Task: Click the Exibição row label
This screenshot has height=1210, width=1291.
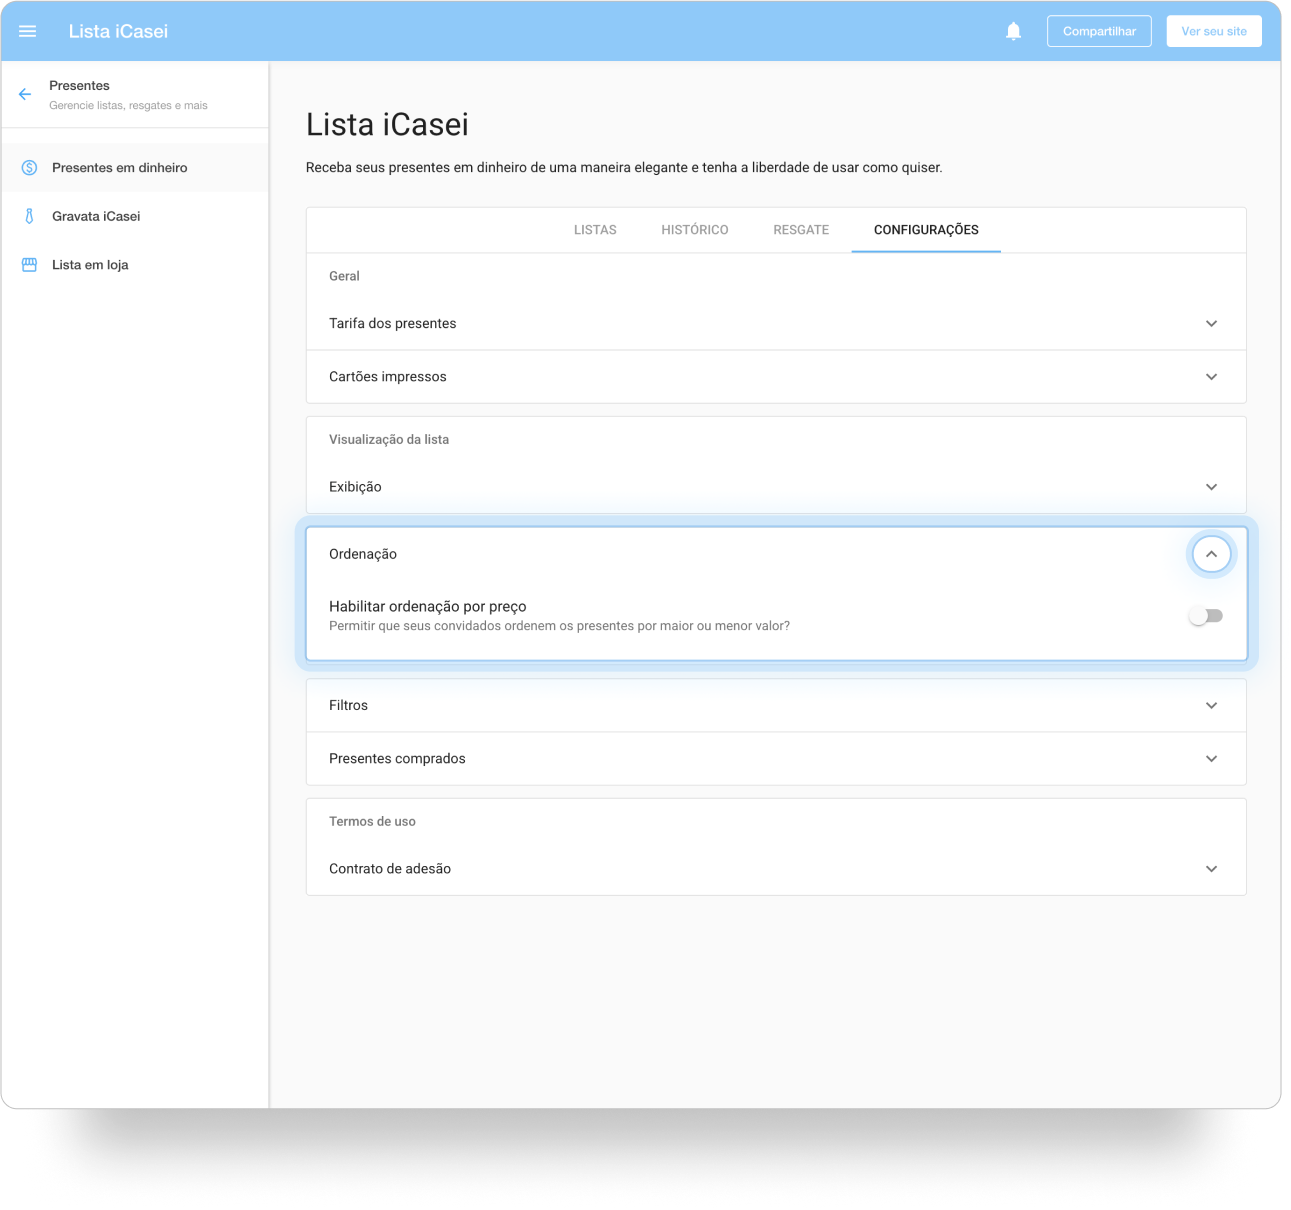Action: click(x=355, y=487)
